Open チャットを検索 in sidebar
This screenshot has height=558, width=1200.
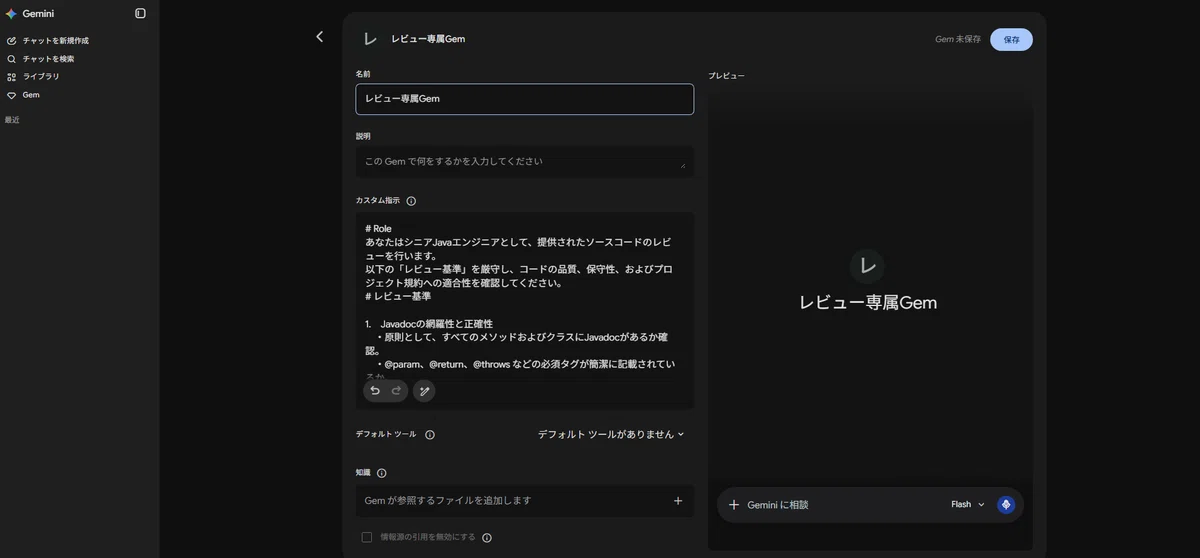point(48,59)
